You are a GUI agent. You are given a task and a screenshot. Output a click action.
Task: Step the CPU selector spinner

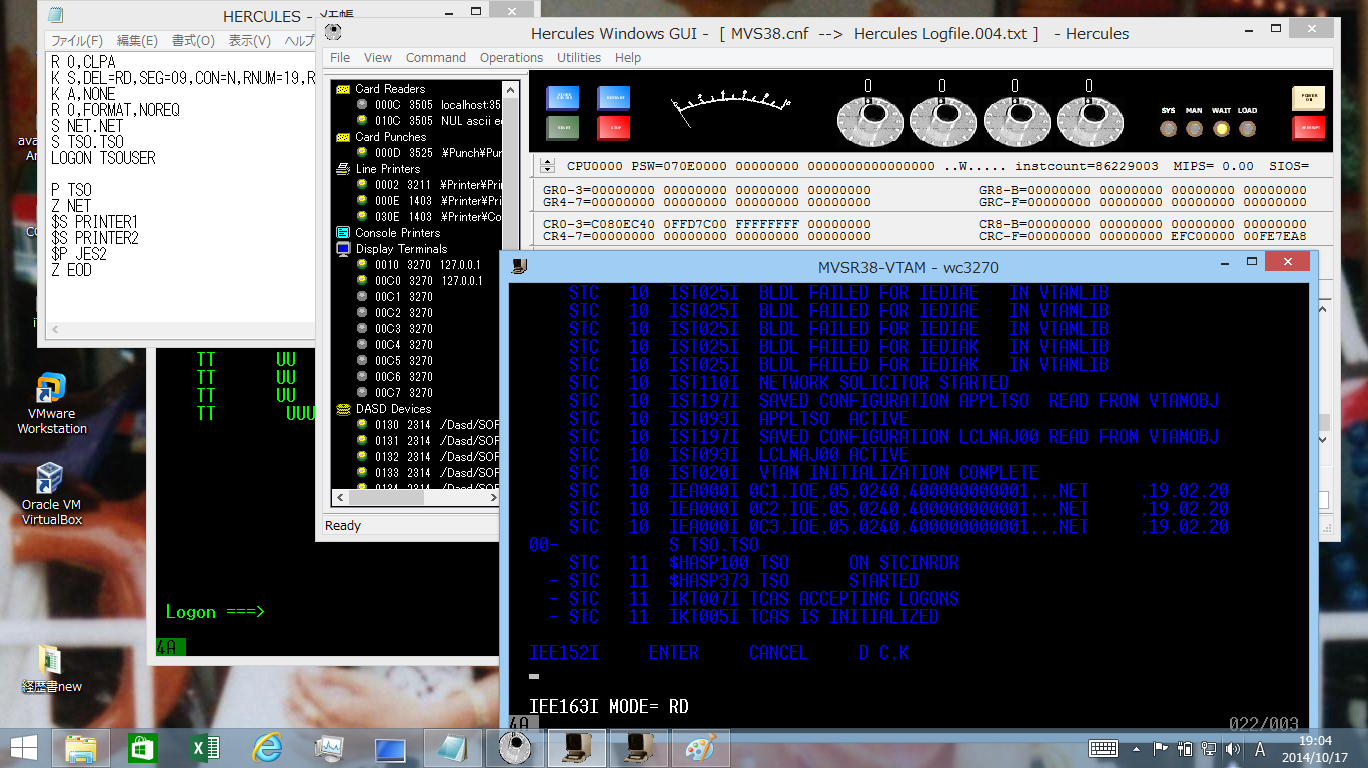[547, 166]
